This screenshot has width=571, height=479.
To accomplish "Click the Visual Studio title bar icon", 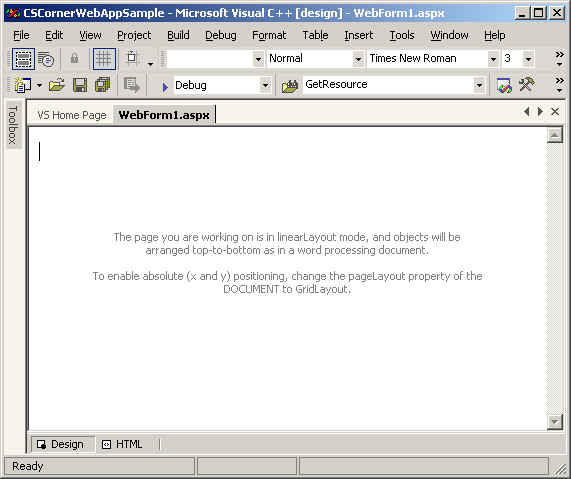I will pyautogui.click(x=13, y=13).
